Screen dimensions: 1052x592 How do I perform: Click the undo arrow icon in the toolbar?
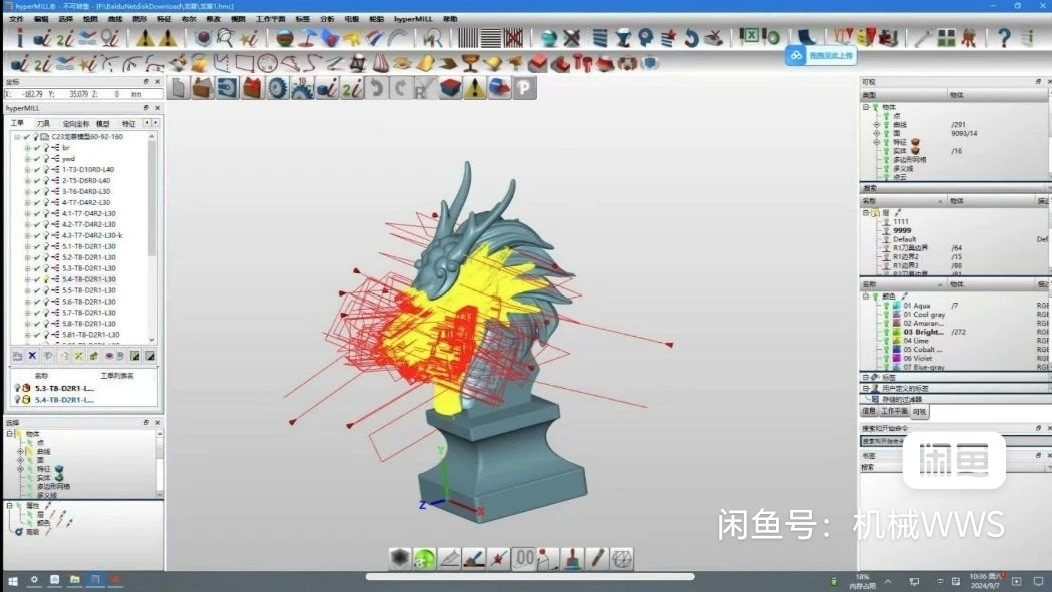pos(377,87)
